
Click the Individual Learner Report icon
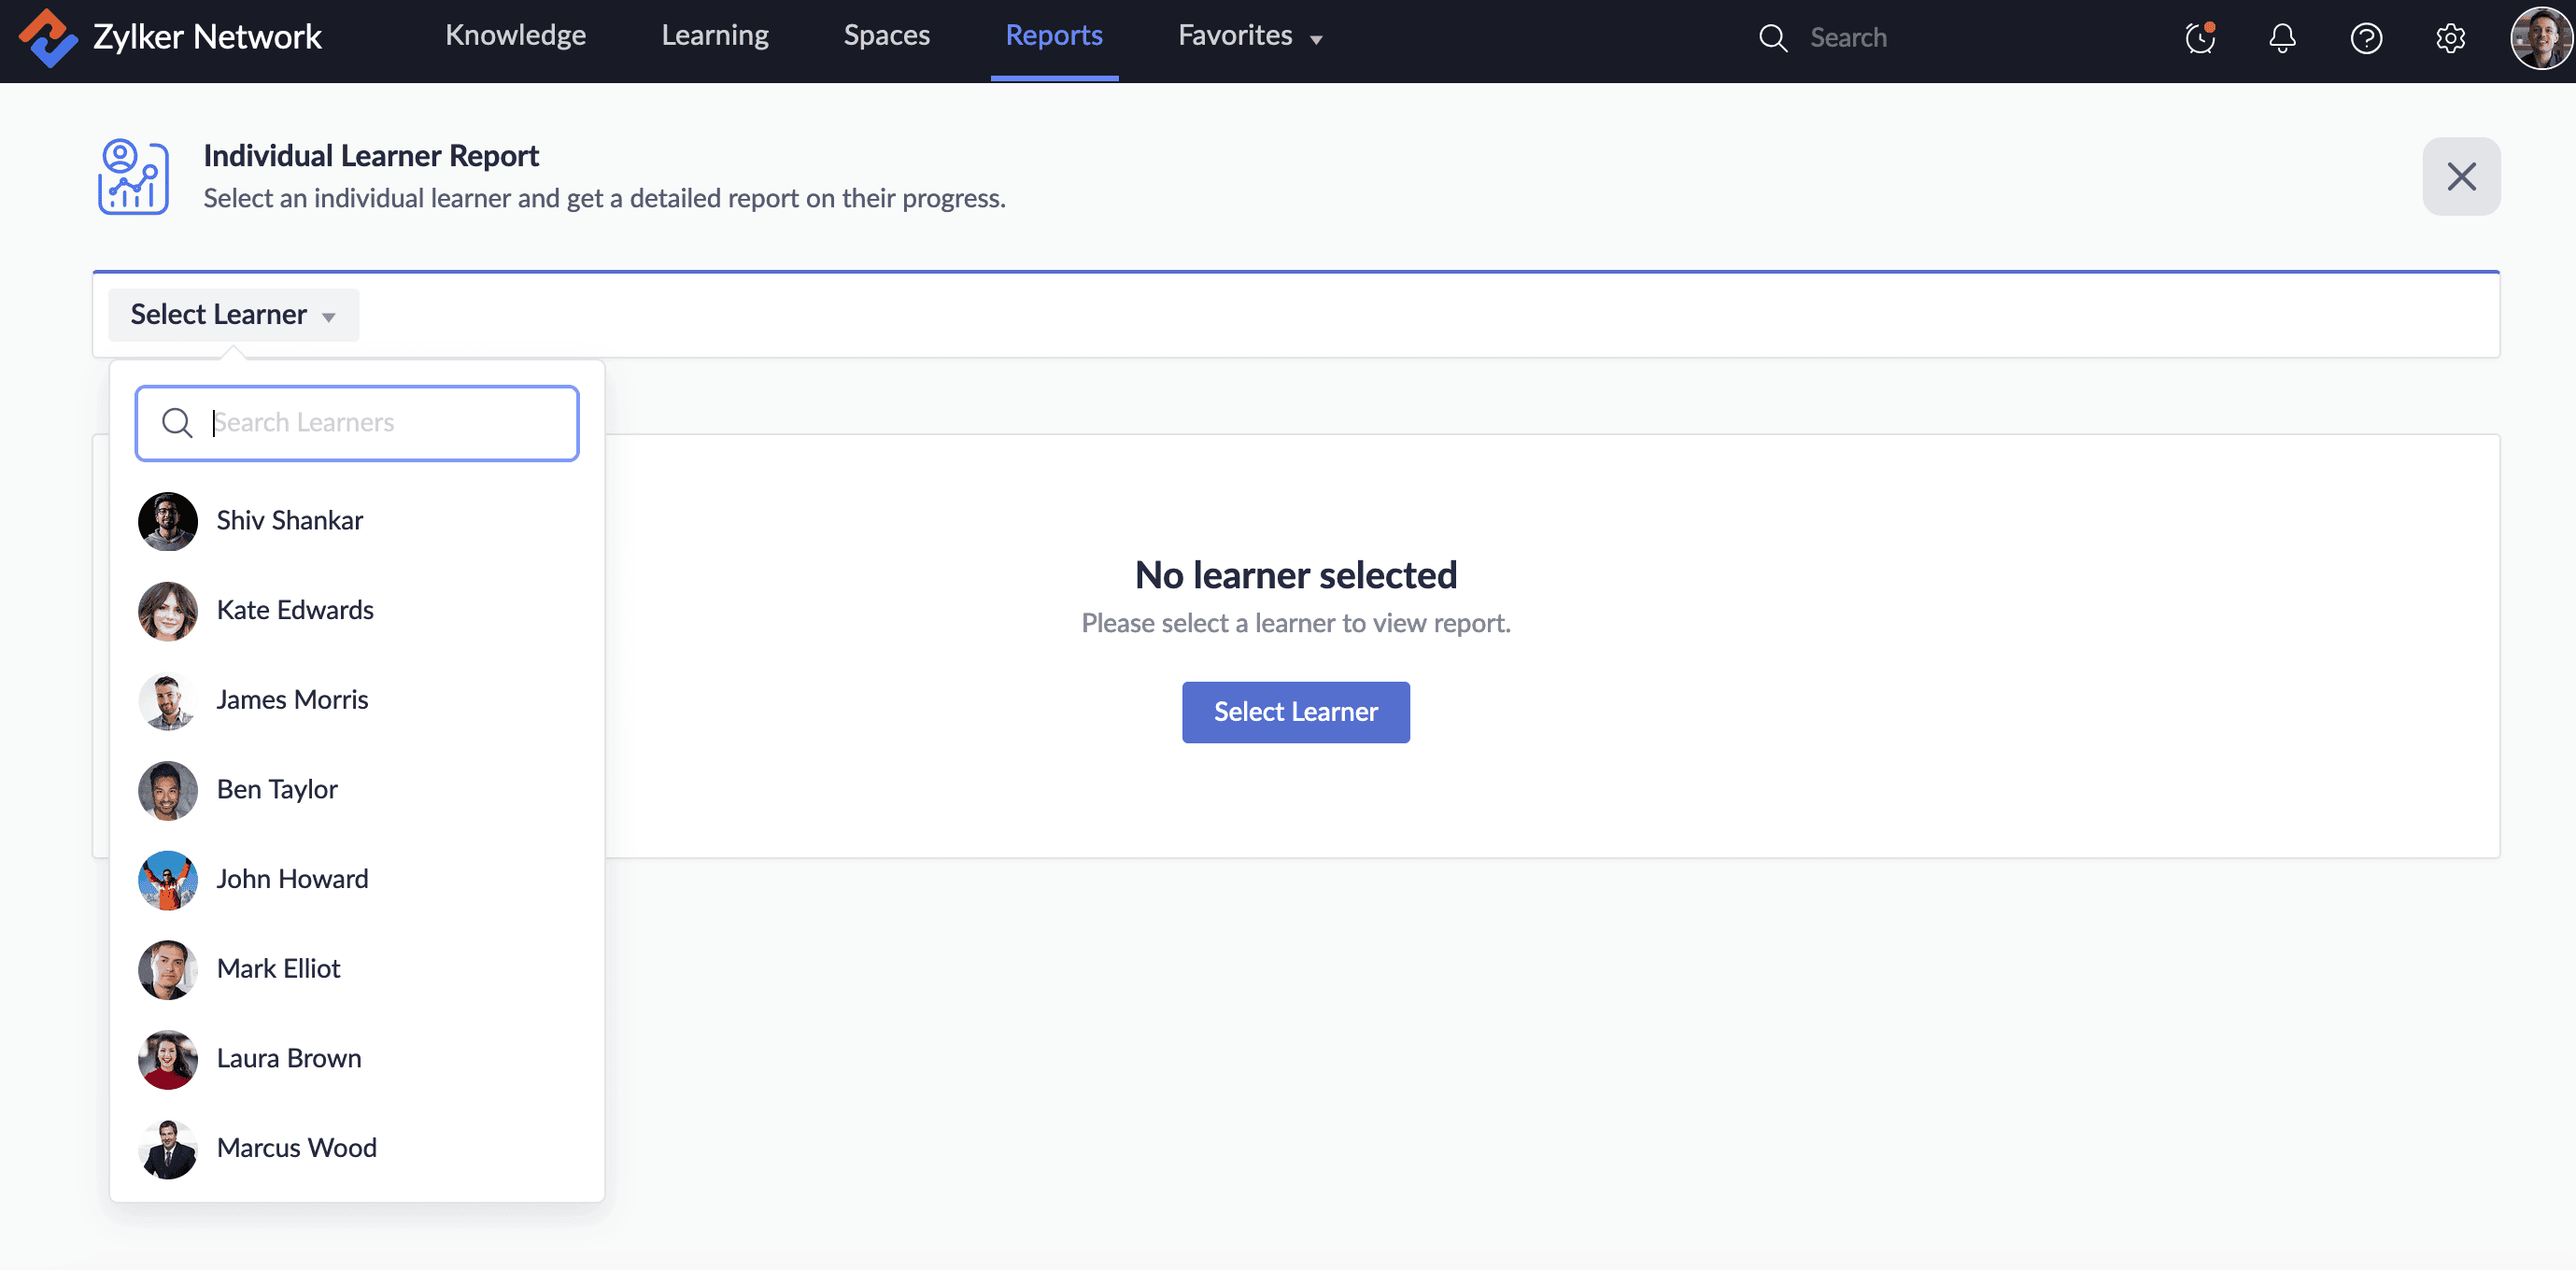click(x=133, y=176)
